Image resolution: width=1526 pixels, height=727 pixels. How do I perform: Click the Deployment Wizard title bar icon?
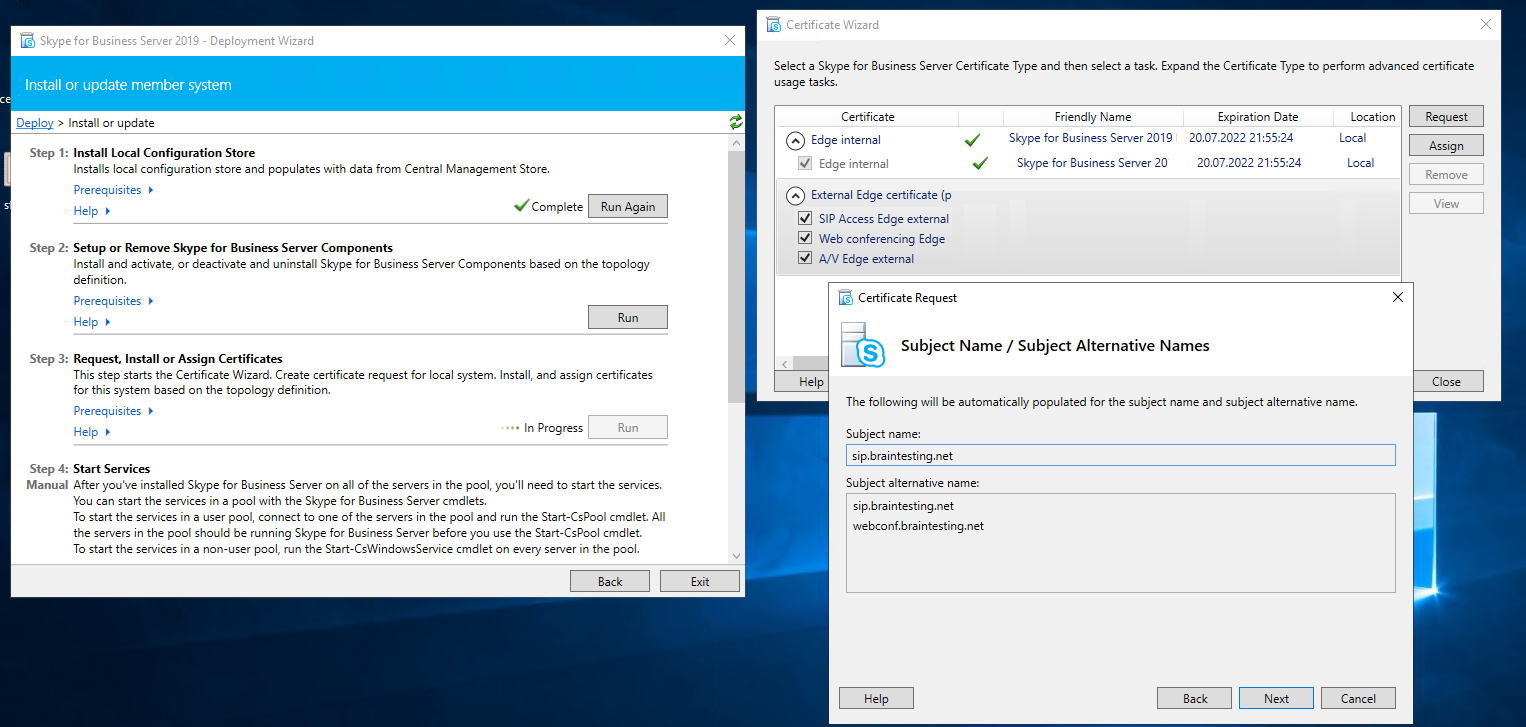tap(27, 41)
